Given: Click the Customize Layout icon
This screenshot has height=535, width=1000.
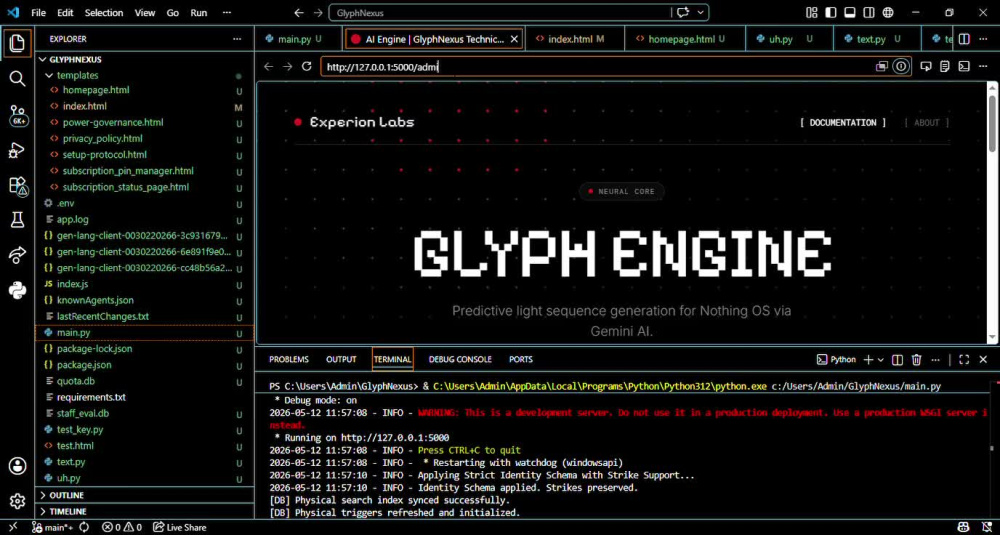Looking at the screenshot, I should (x=812, y=12).
